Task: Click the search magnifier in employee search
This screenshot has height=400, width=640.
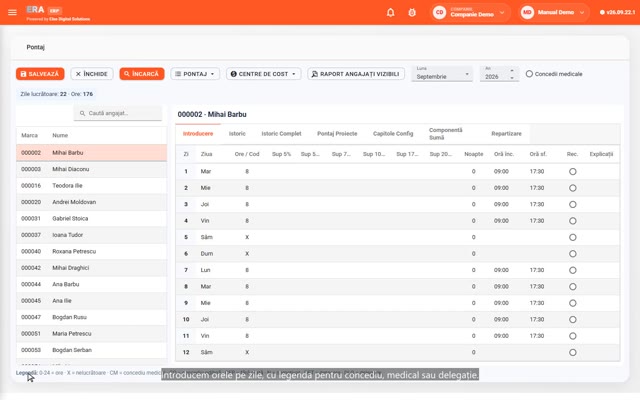Action: click(82, 113)
